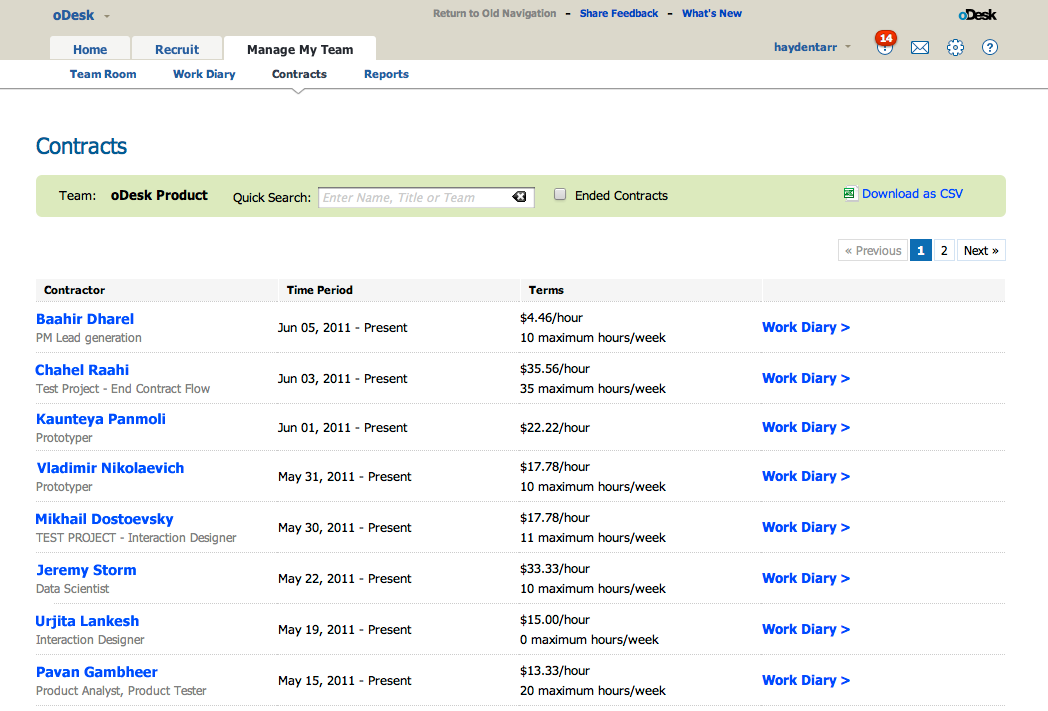Go to page 2 of contracts
The image size is (1048, 711).
(x=944, y=251)
